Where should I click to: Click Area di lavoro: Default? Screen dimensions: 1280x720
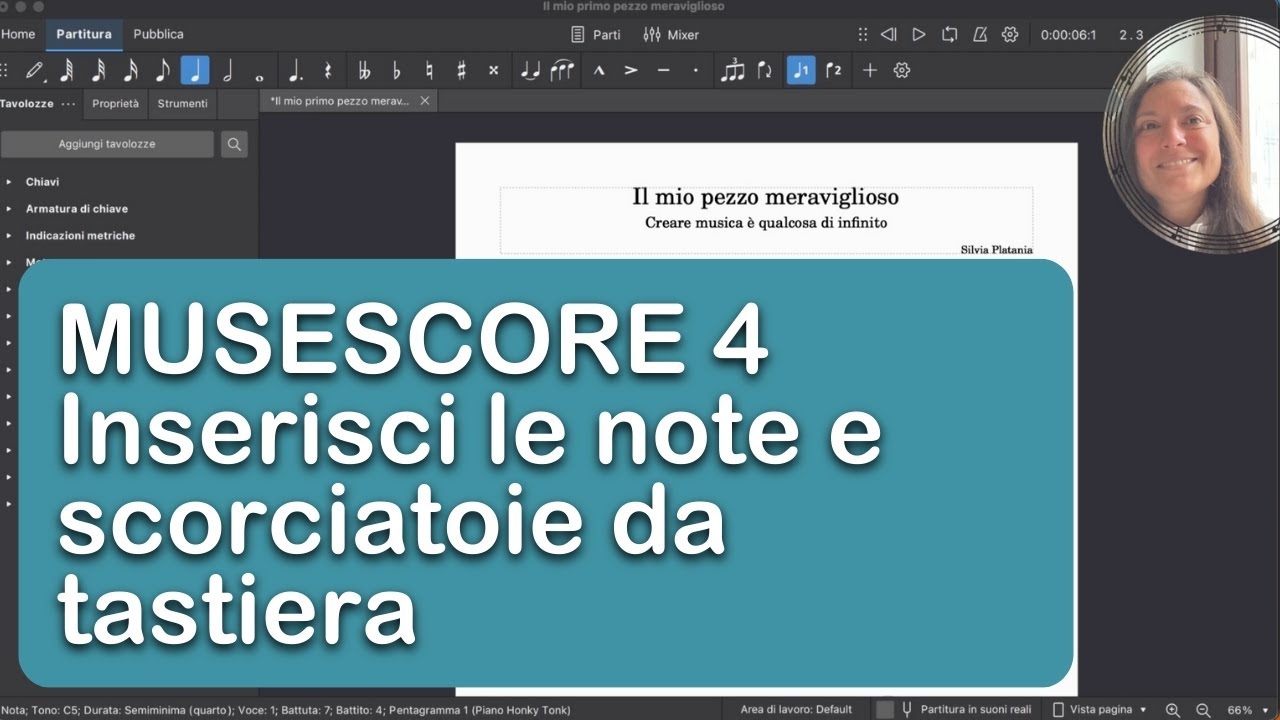(x=796, y=710)
